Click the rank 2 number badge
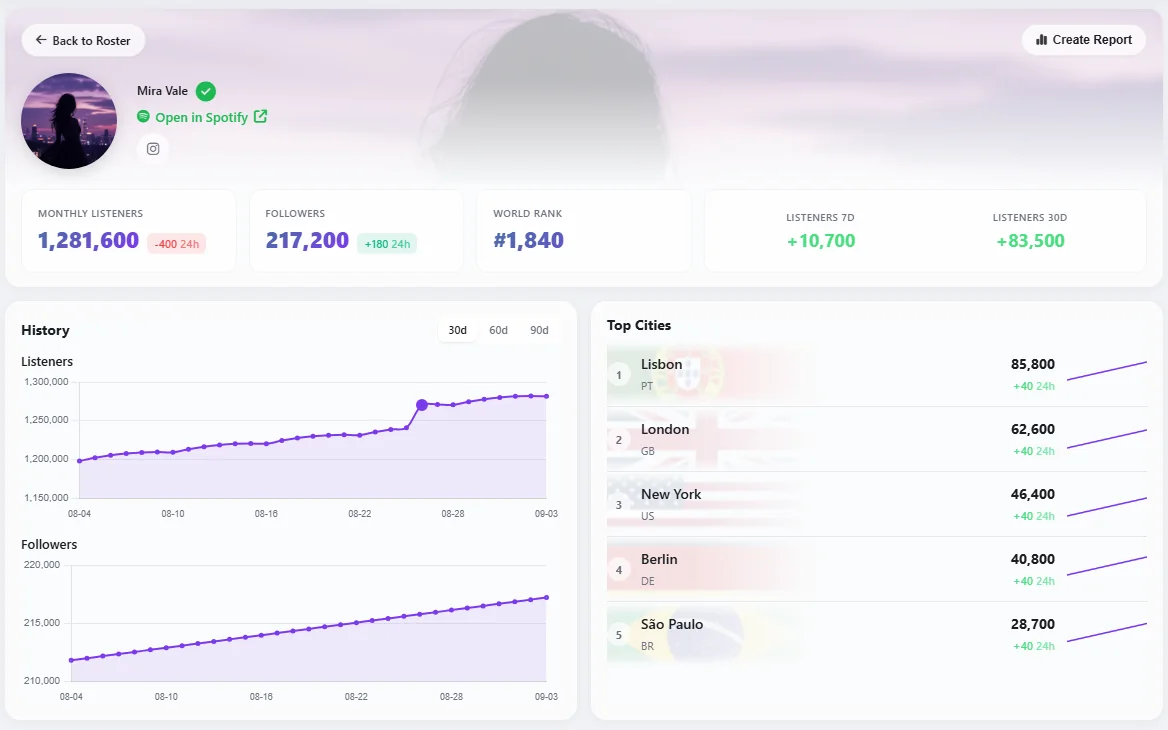 coord(619,439)
